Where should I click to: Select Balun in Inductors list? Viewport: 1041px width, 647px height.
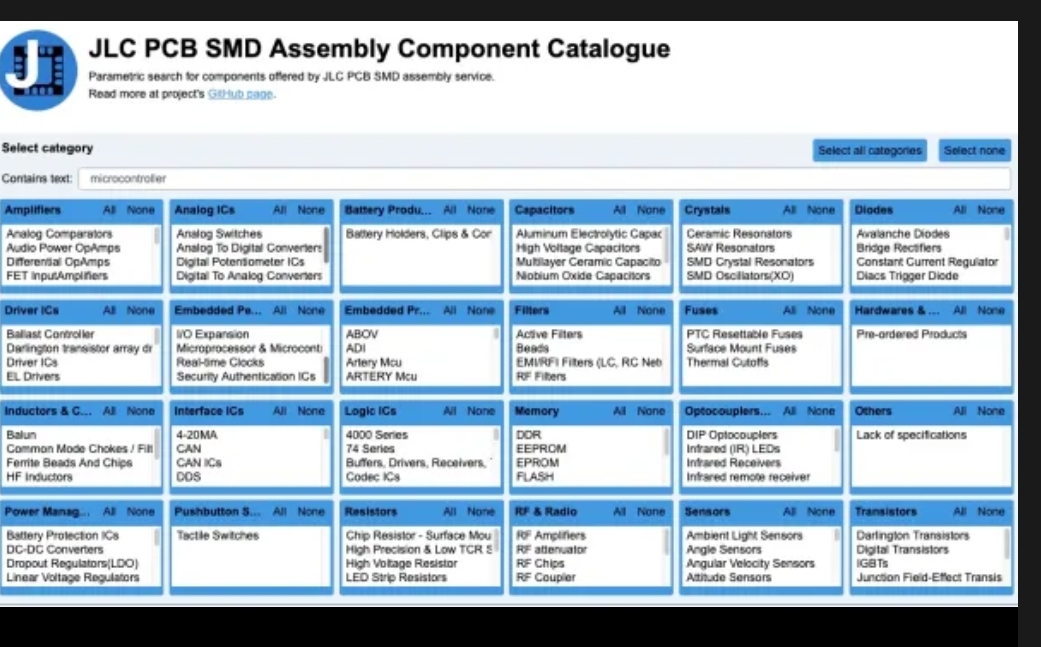21,435
